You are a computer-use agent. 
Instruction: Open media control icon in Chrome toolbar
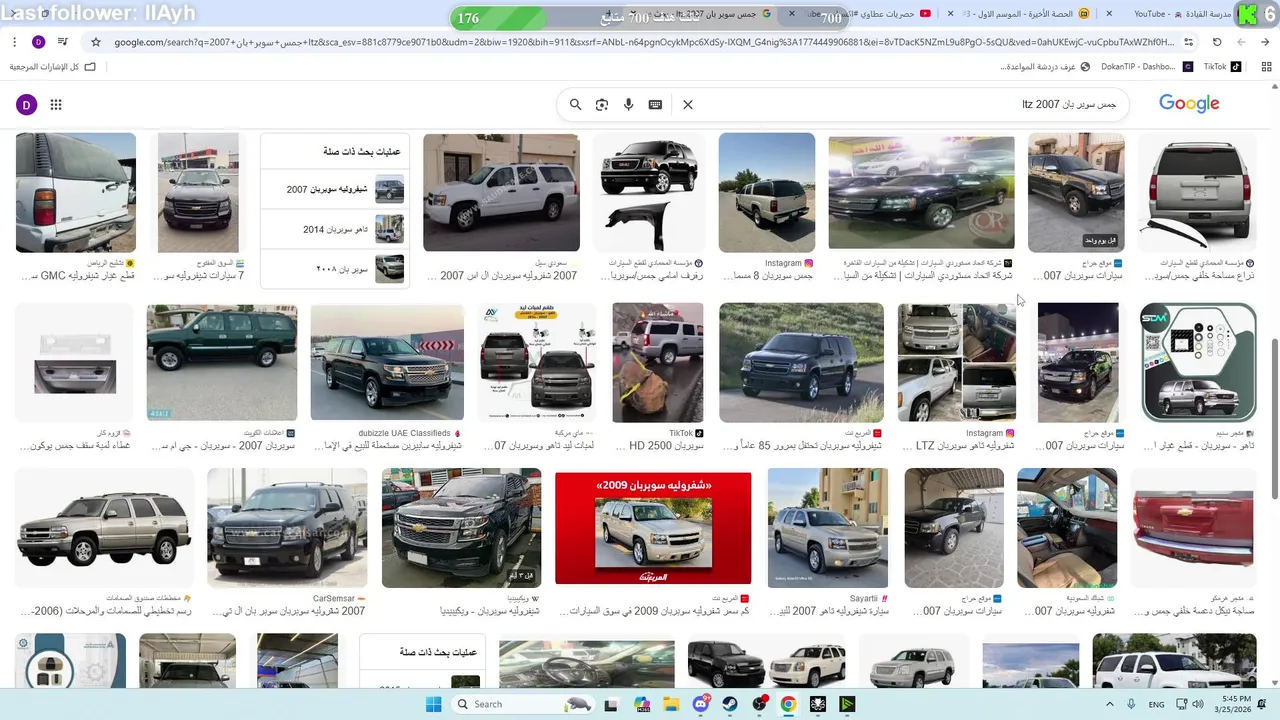pos(63,42)
